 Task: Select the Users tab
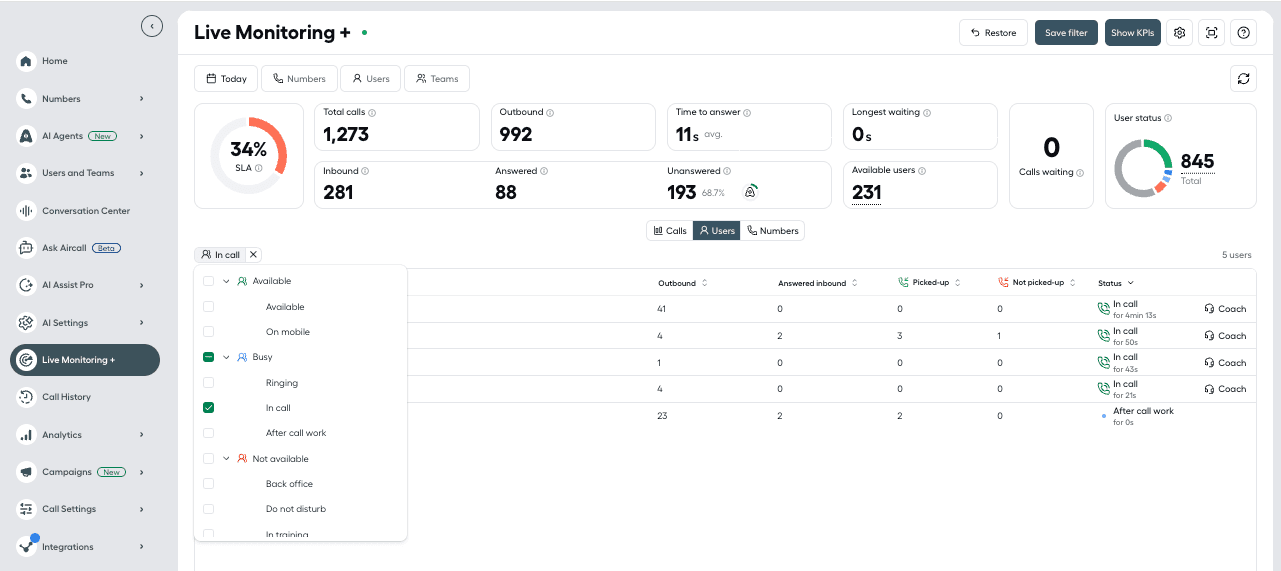click(x=717, y=231)
